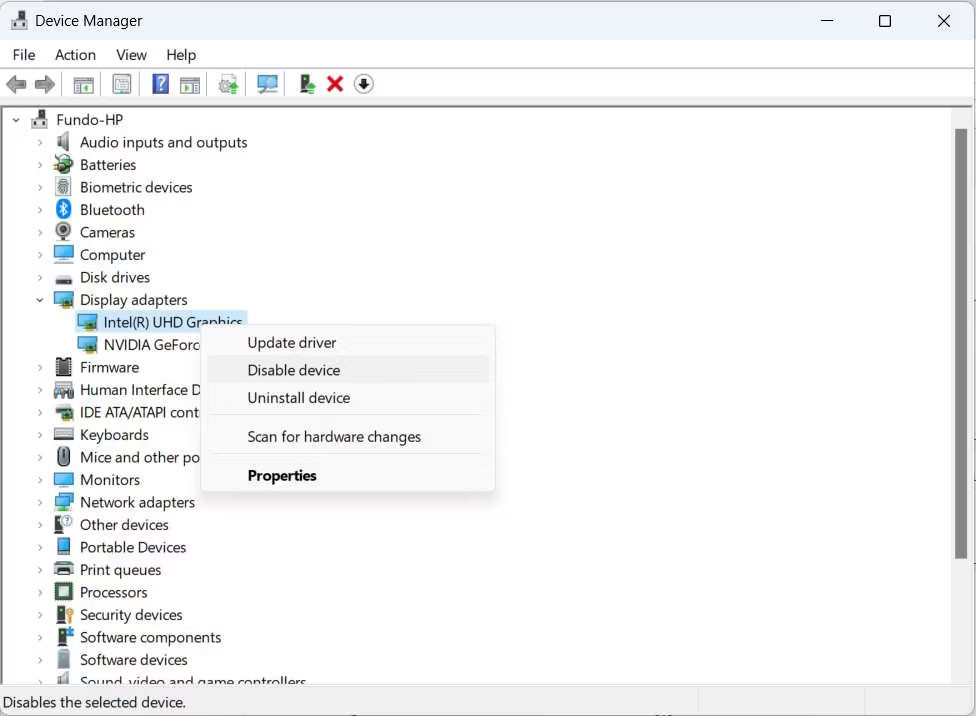Open Properties from the context menu
Screen dimensions: 976x716
pos(282,475)
